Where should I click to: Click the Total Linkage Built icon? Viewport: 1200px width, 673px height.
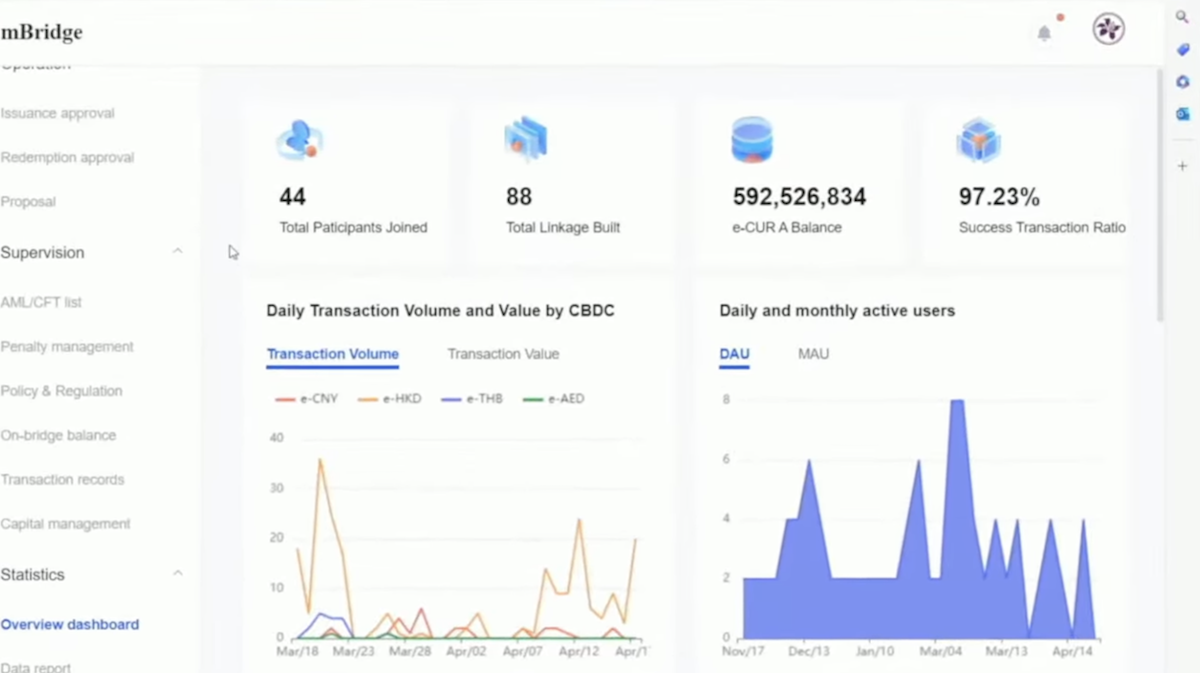[525, 140]
